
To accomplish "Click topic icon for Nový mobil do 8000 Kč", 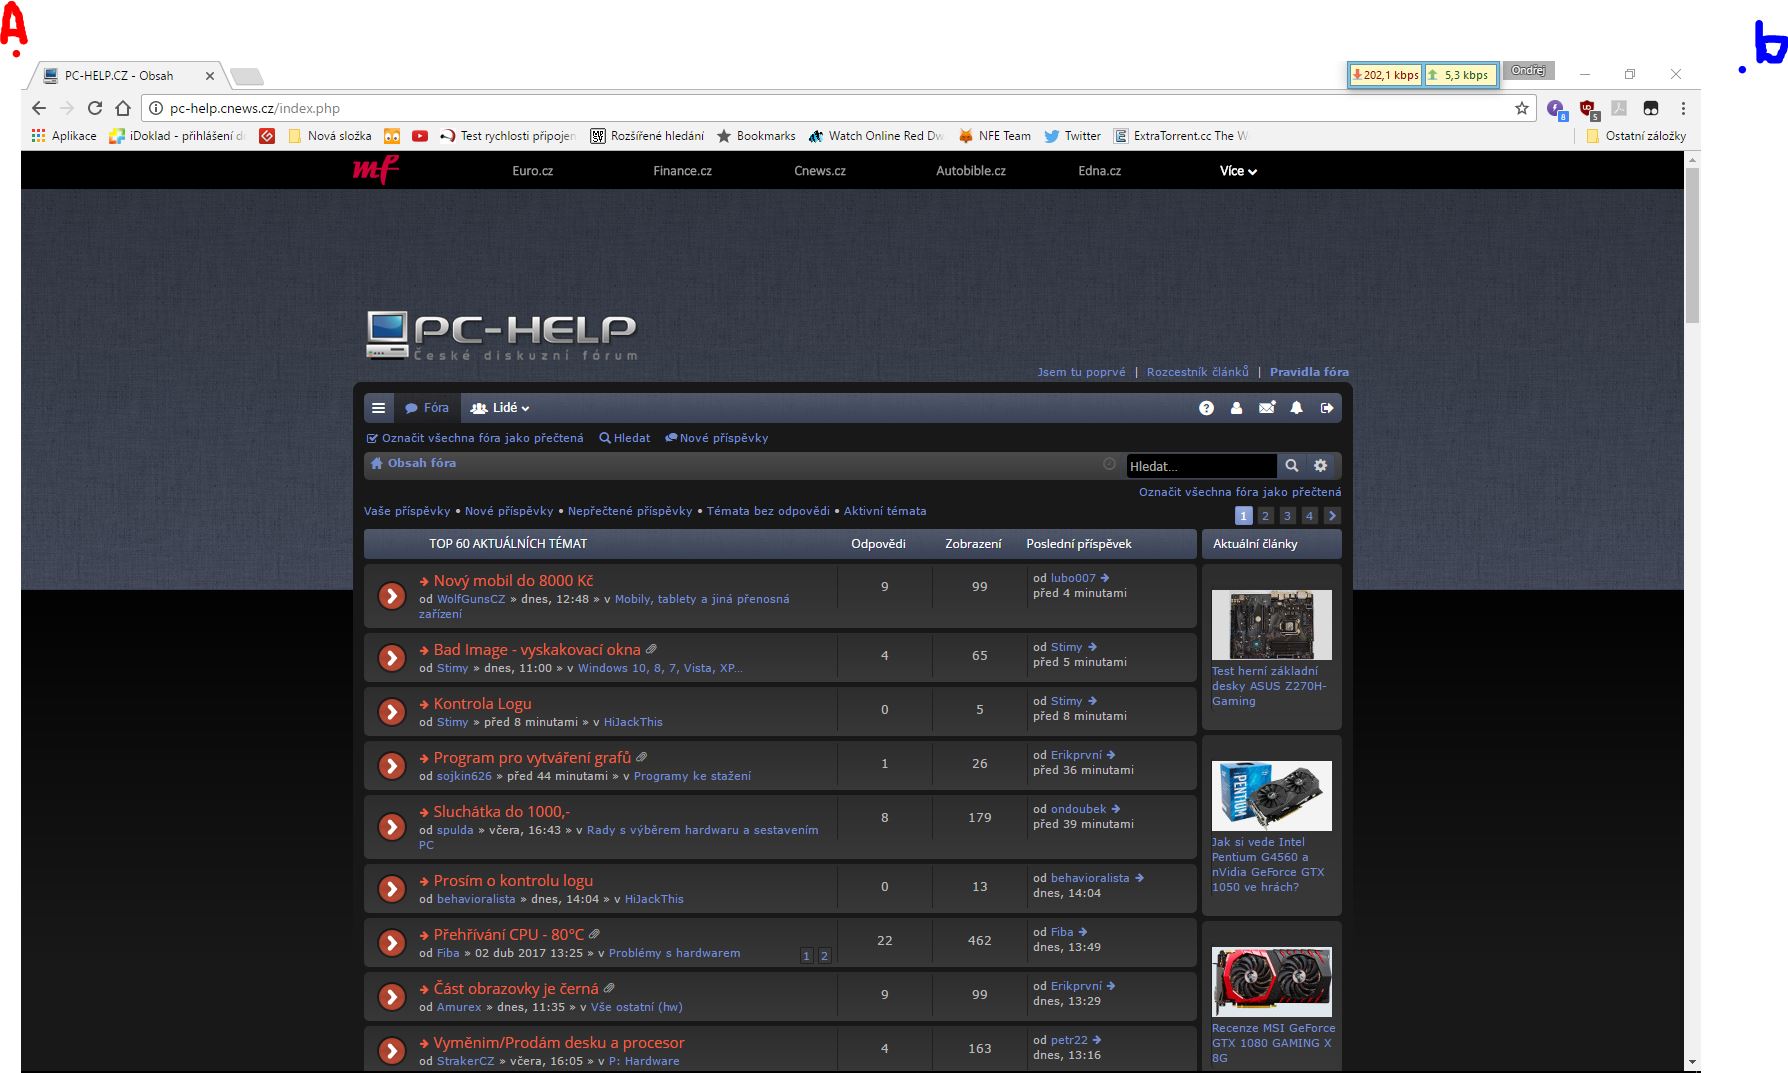I will [392, 596].
